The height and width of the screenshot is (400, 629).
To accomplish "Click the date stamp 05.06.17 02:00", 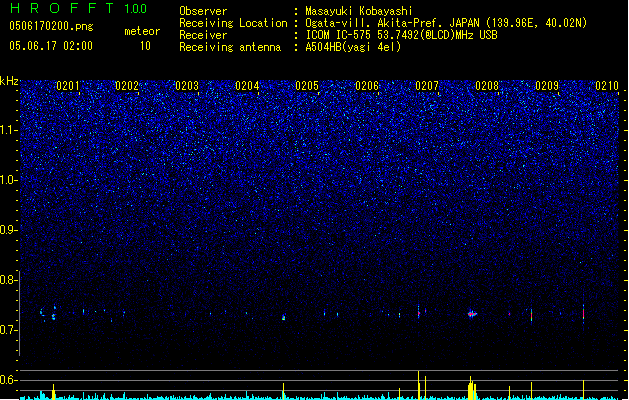I will click(x=51, y=46).
